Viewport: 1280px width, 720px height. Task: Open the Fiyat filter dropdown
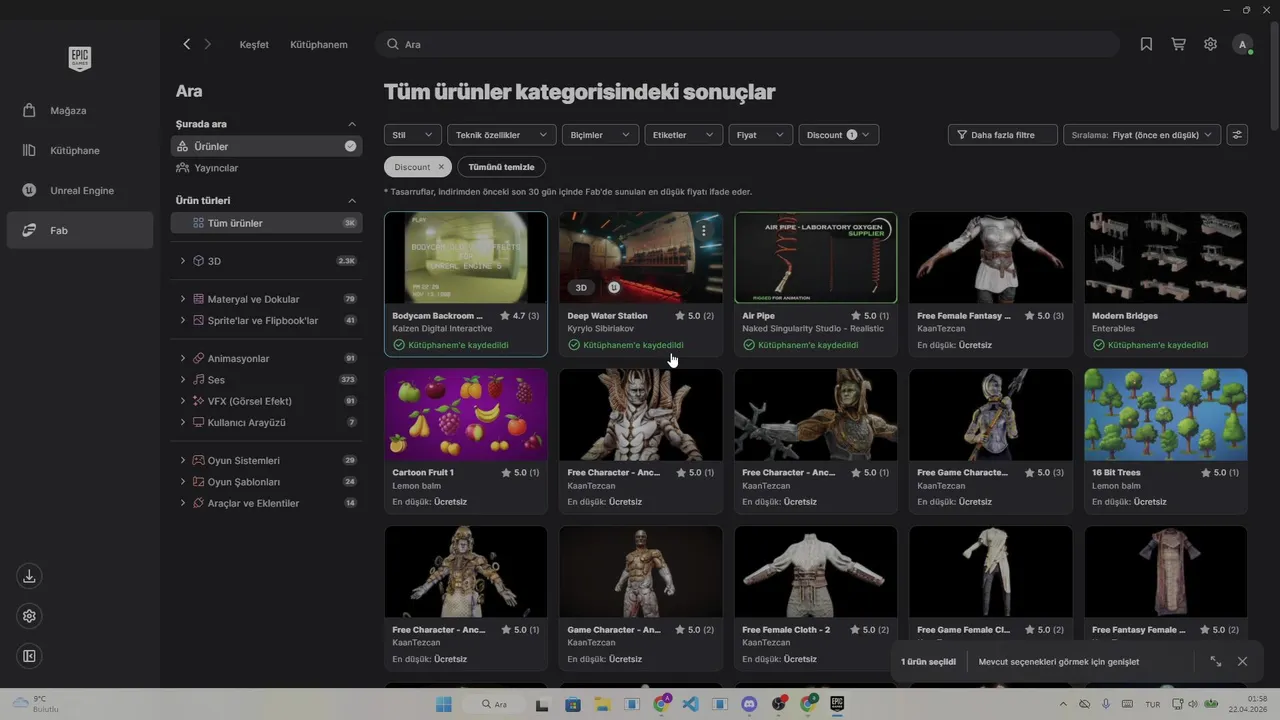click(x=760, y=135)
